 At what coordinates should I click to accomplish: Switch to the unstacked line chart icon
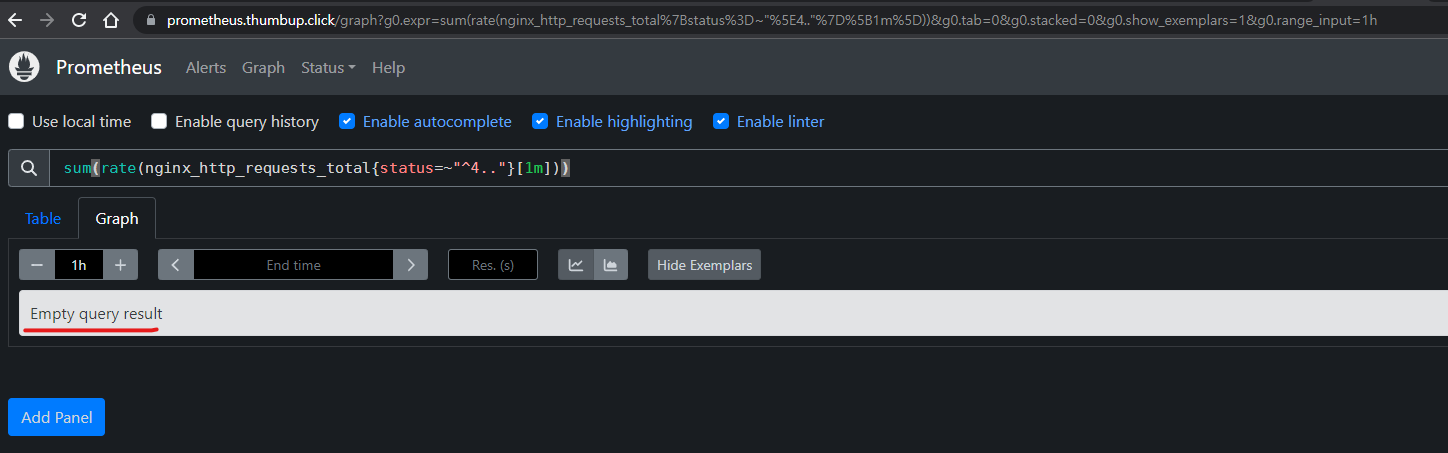(x=576, y=265)
